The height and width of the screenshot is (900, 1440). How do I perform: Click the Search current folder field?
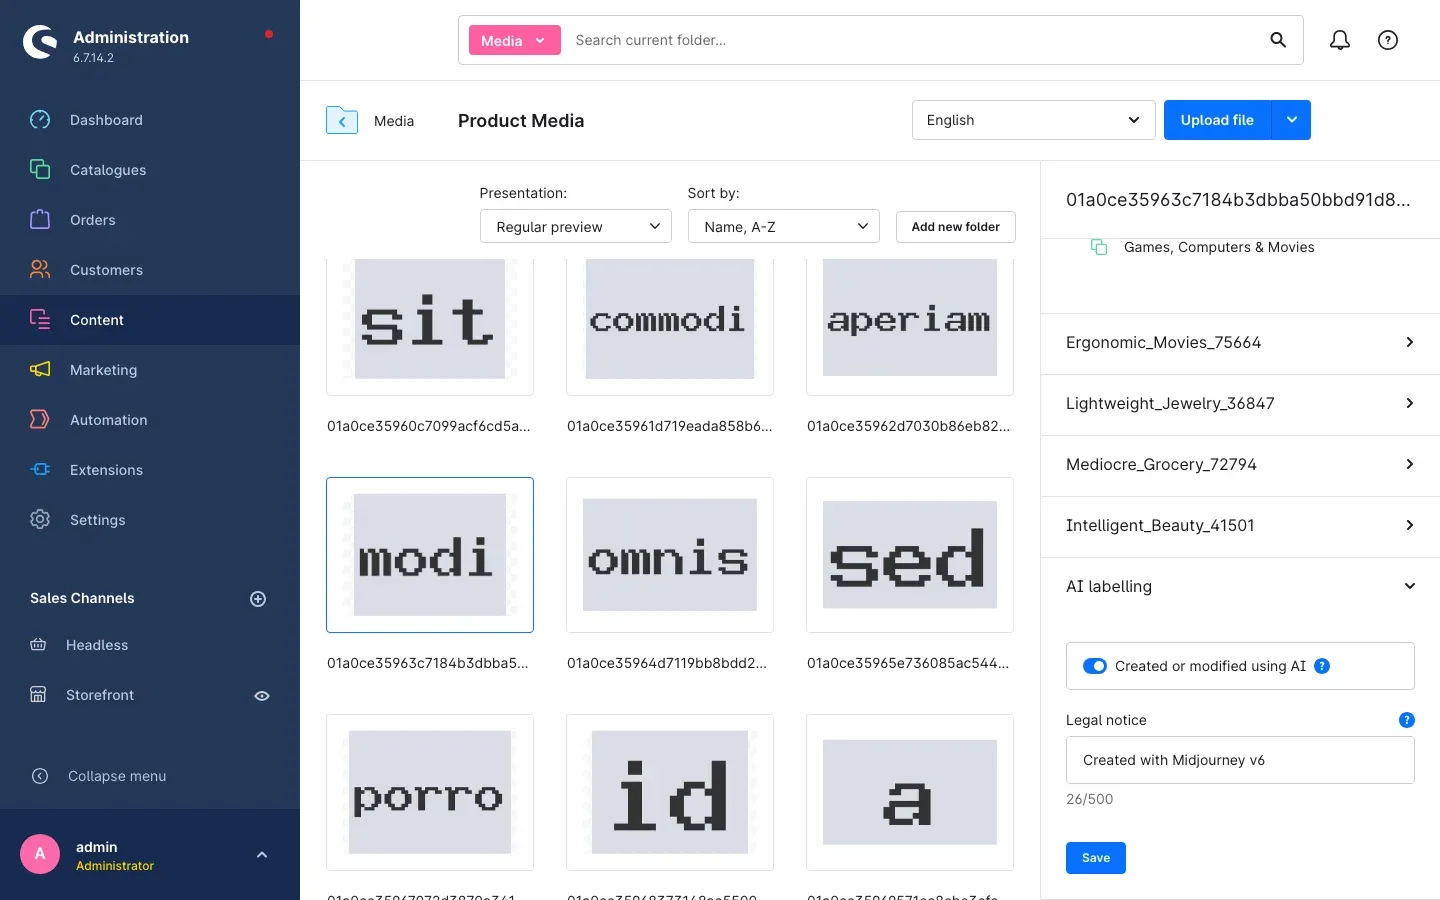coord(910,40)
